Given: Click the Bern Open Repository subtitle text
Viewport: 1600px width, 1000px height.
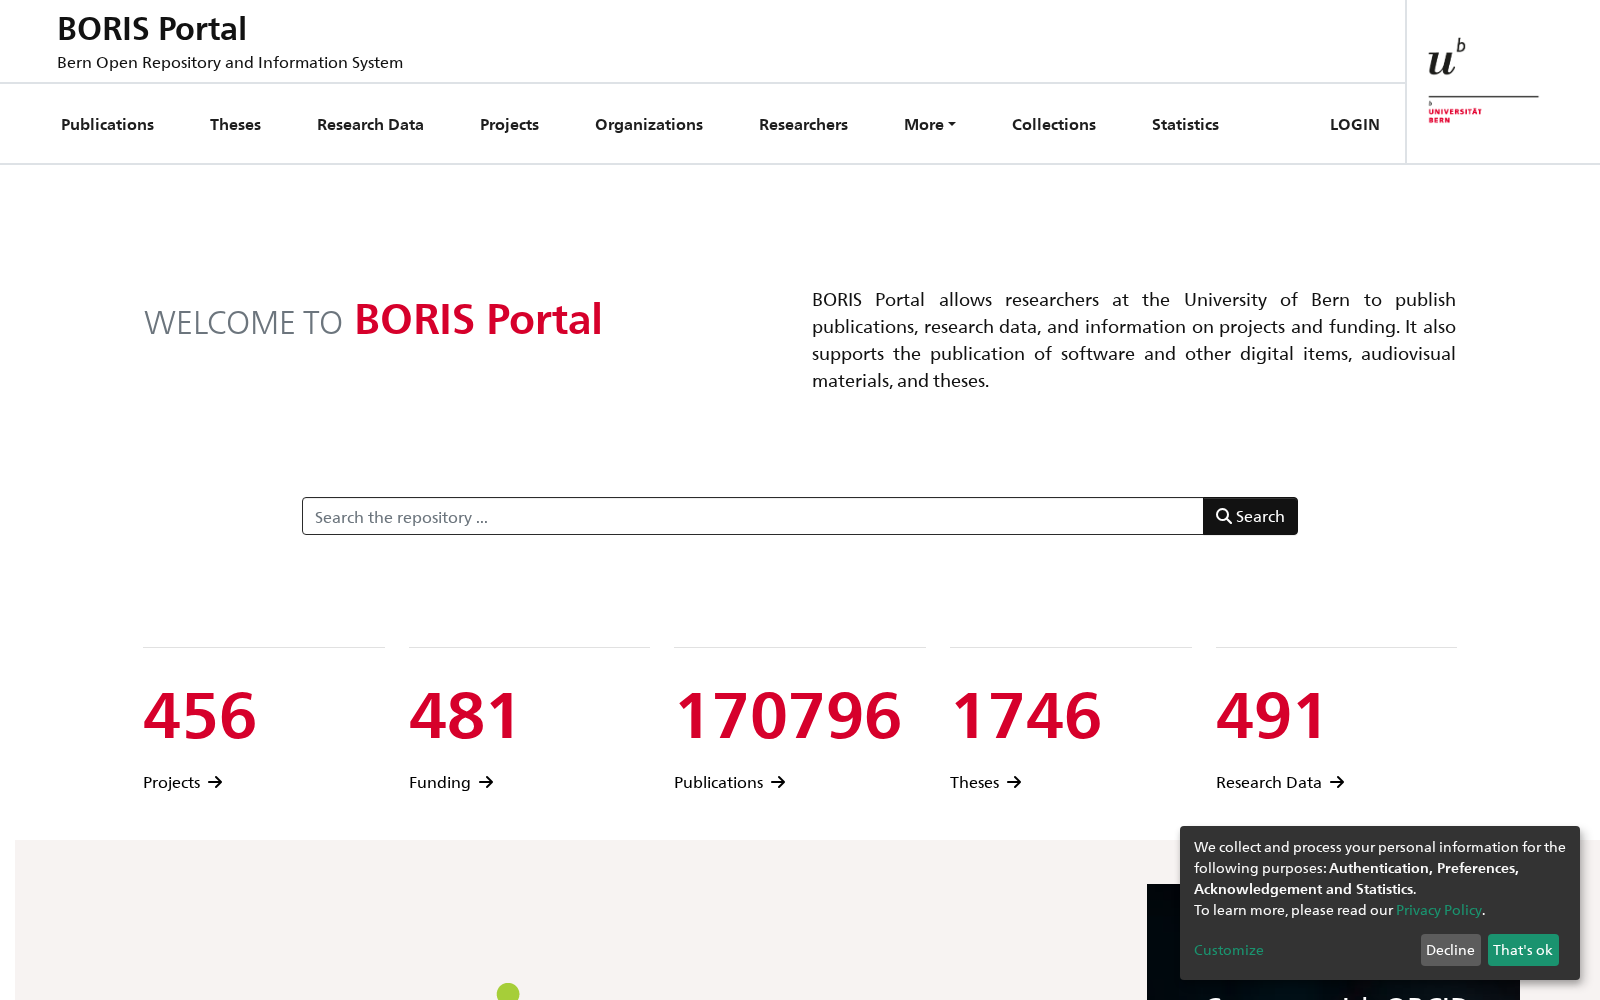Looking at the screenshot, I should click(x=230, y=62).
